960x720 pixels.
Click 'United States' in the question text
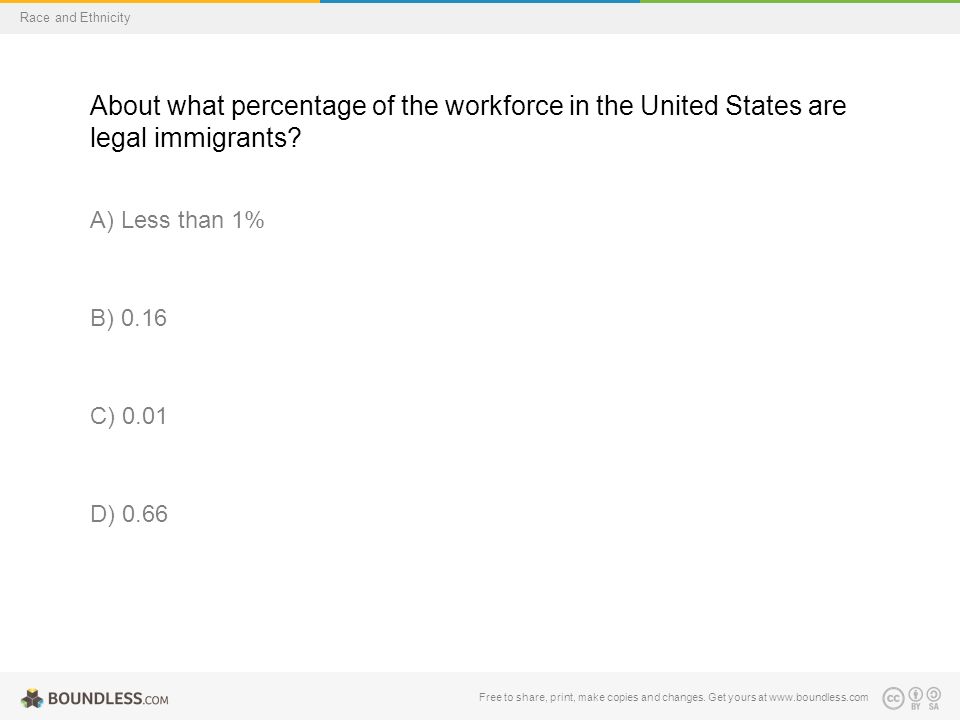[x=721, y=106]
